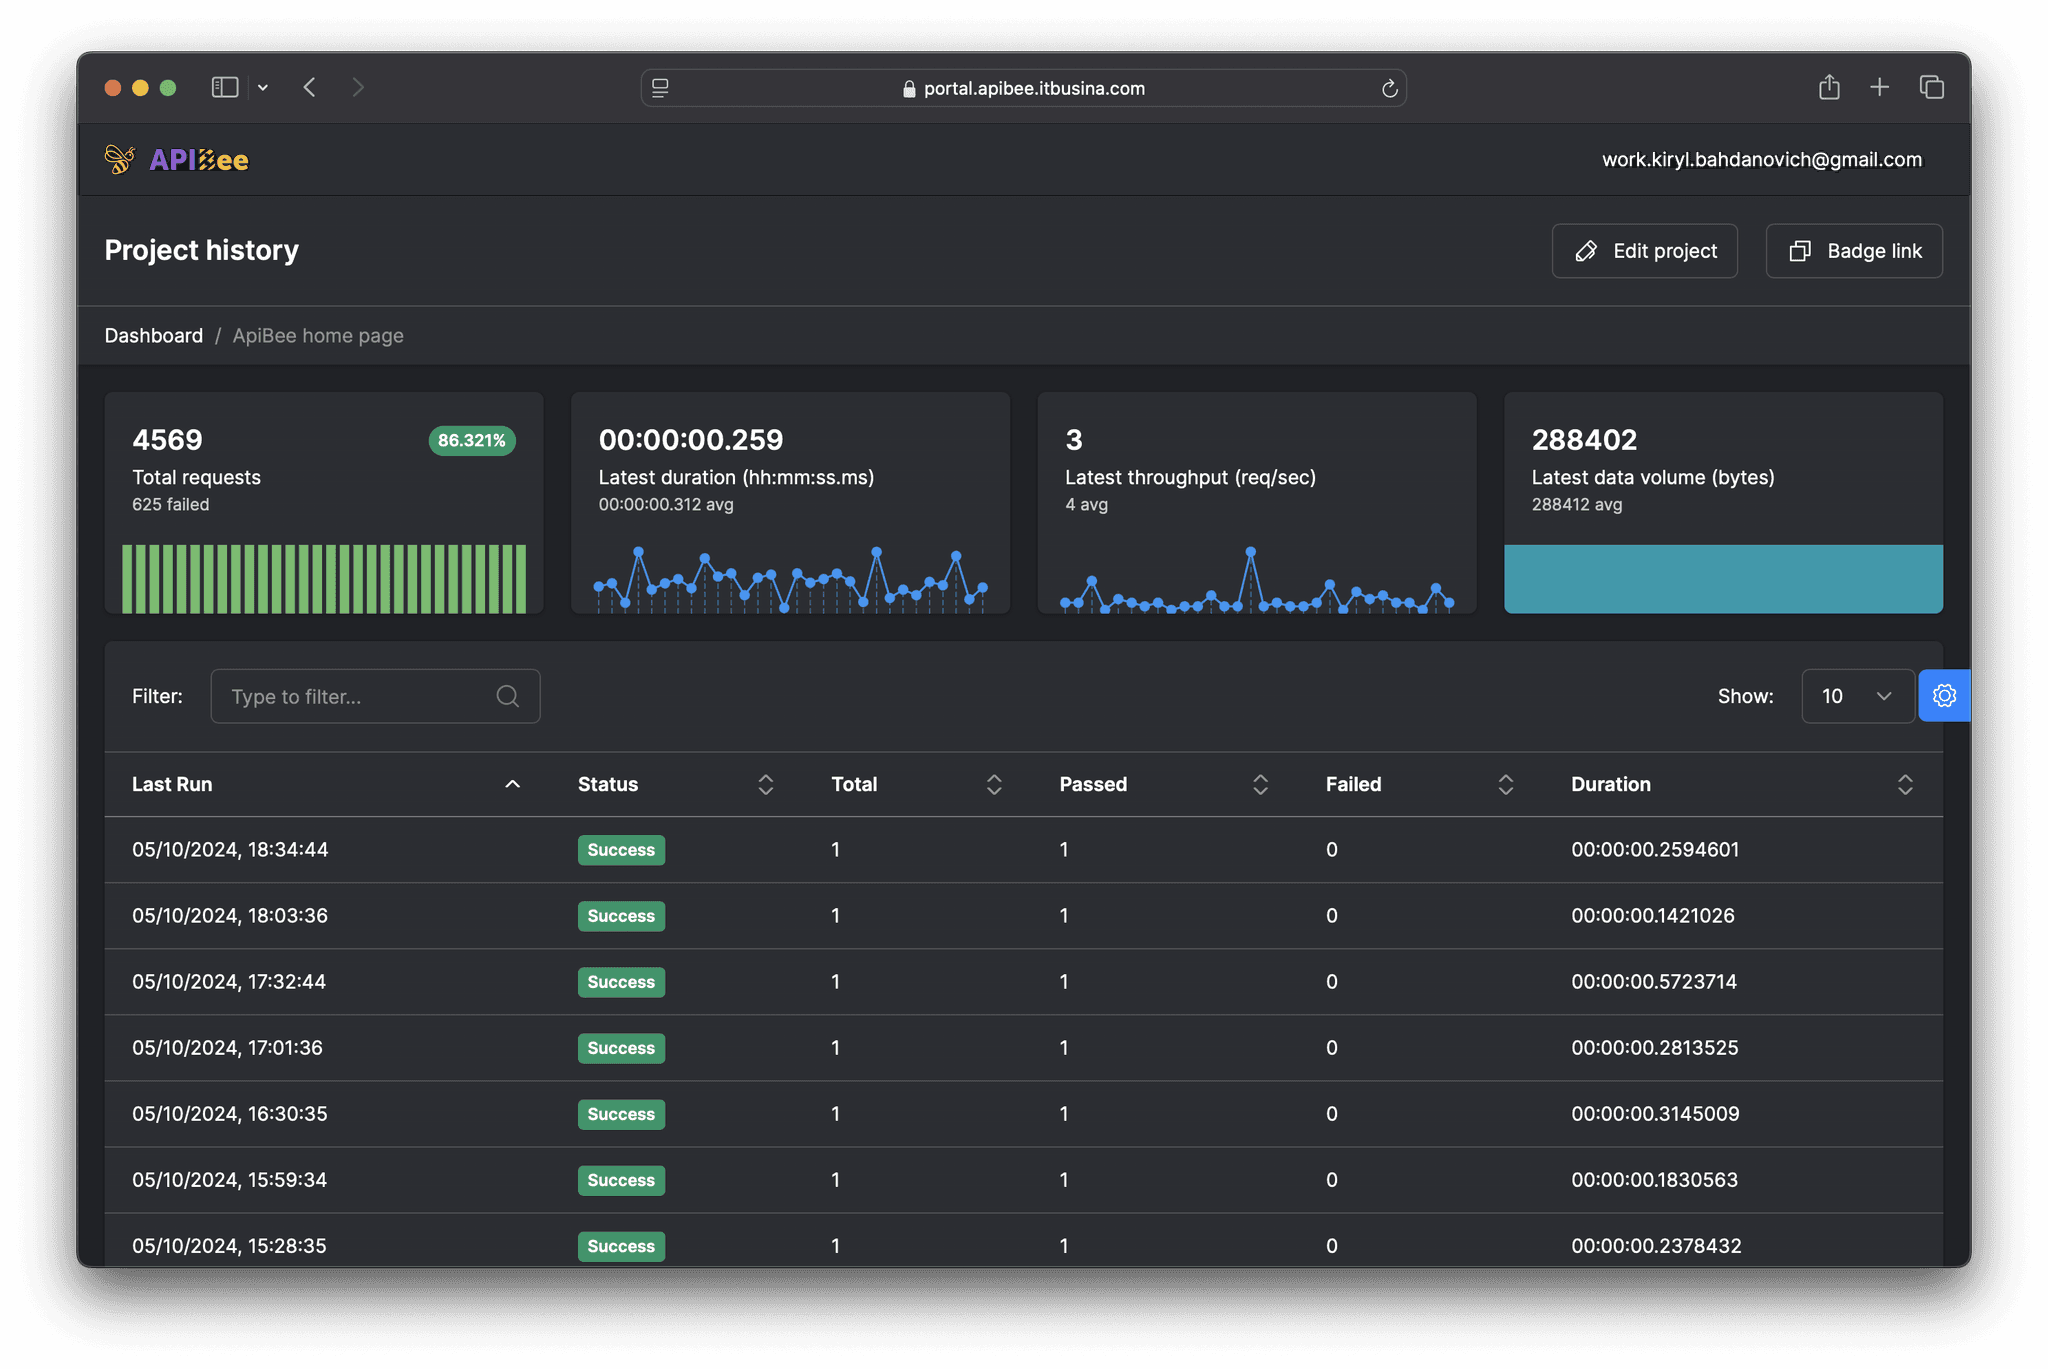Click the ApiBee home page breadcrumb
The image size is (2048, 1369).
[x=318, y=336]
